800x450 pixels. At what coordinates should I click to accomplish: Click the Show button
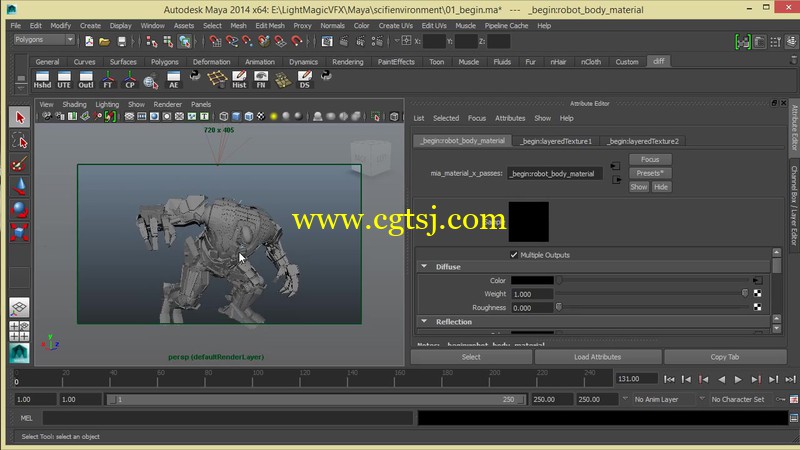639,187
